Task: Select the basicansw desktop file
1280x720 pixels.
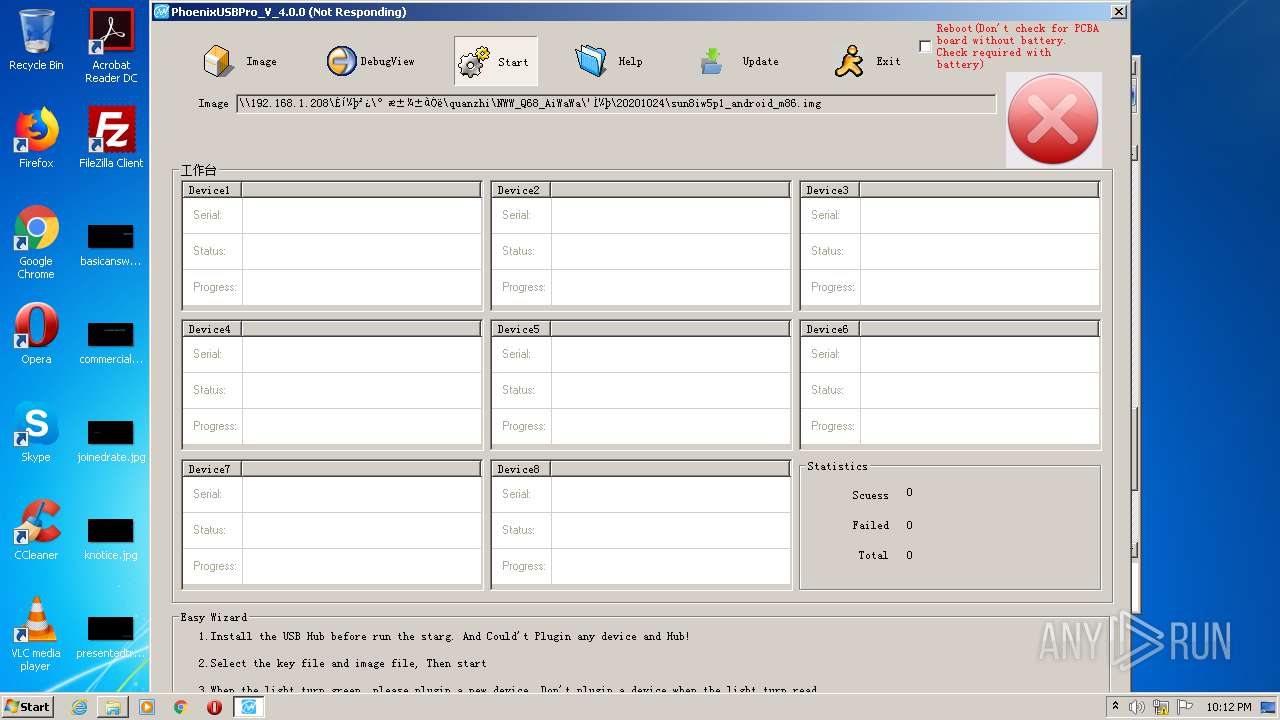Action: [x=111, y=244]
